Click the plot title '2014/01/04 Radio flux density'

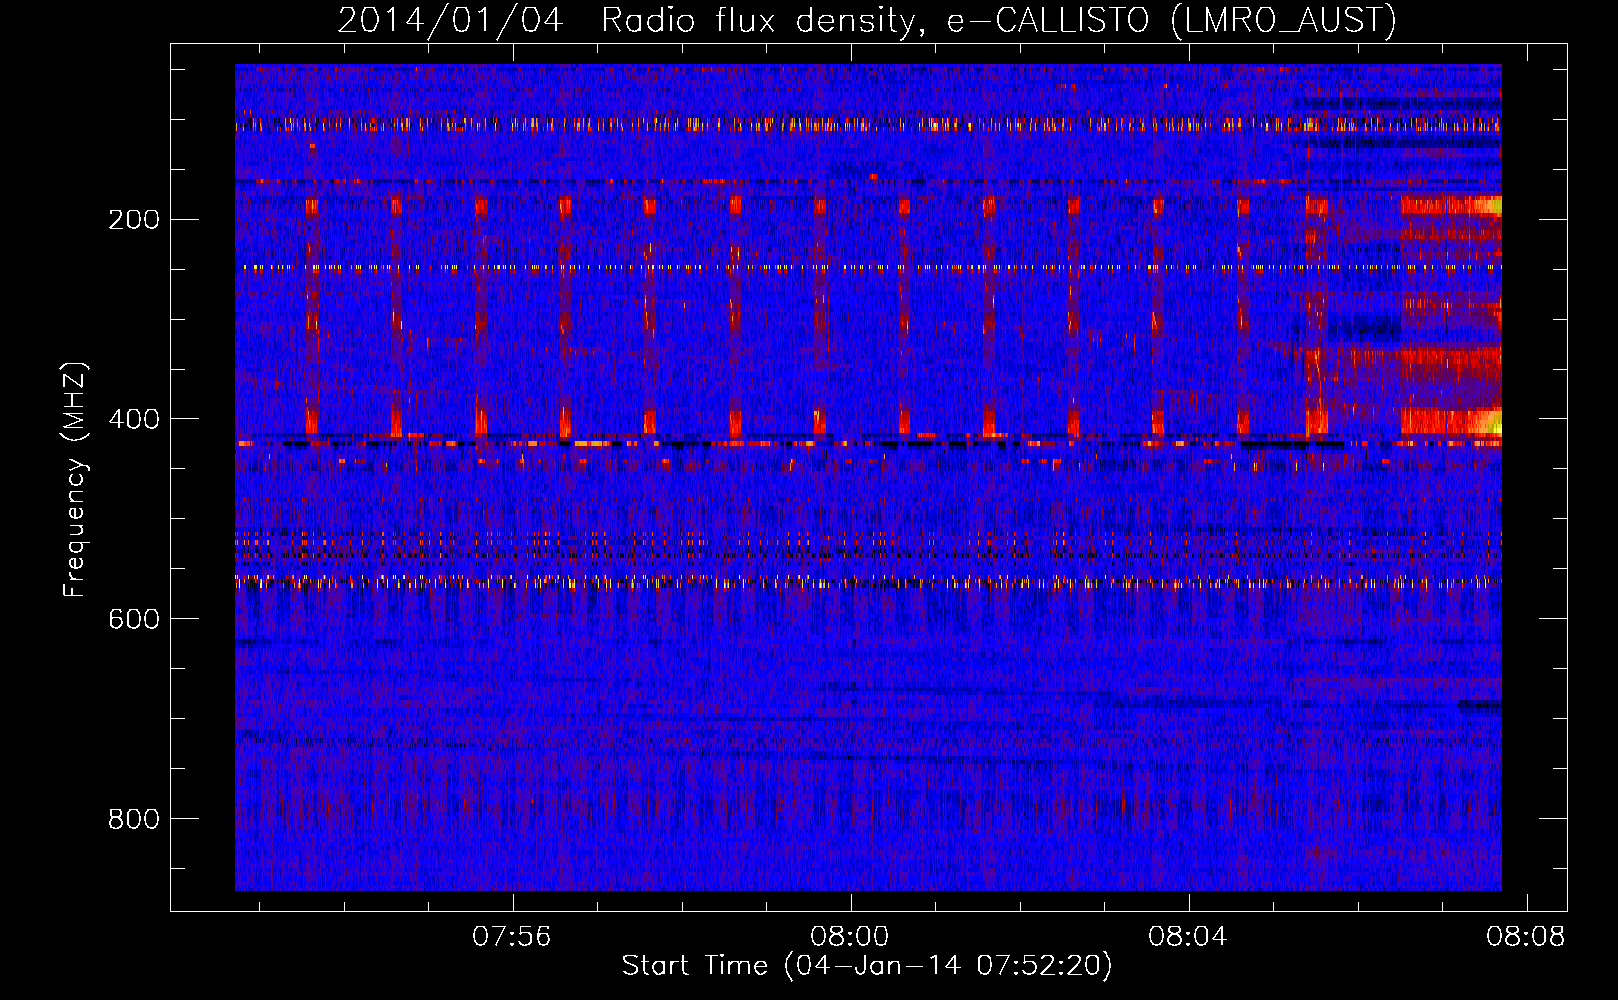click(x=867, y=20)
